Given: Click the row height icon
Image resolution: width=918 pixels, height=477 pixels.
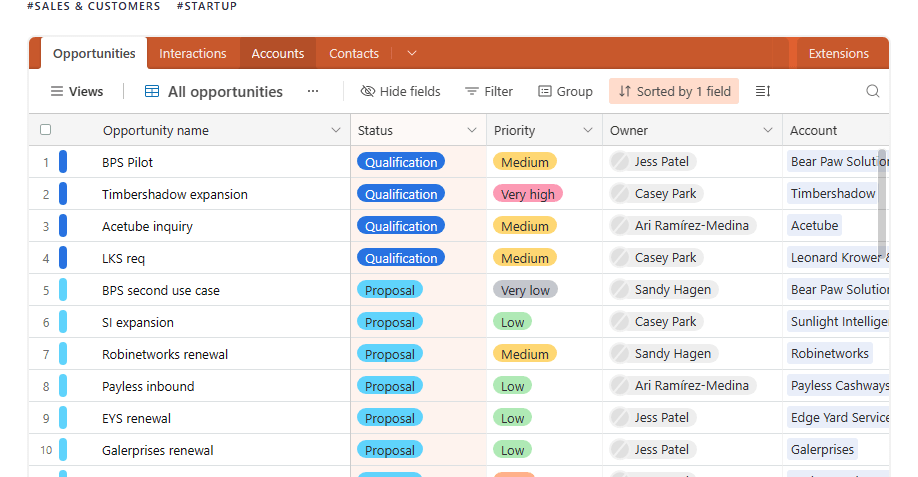Looking at the screenshot, I should pos(763,91).
